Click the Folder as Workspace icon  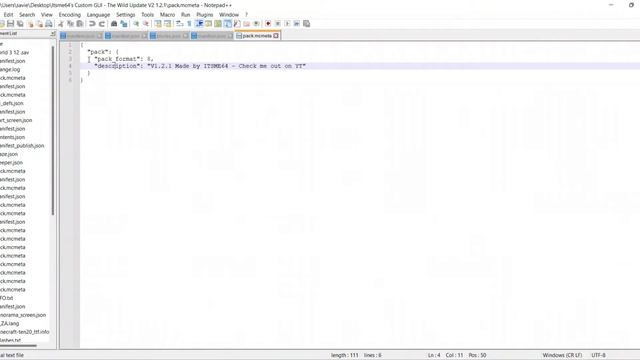point(247,24)
